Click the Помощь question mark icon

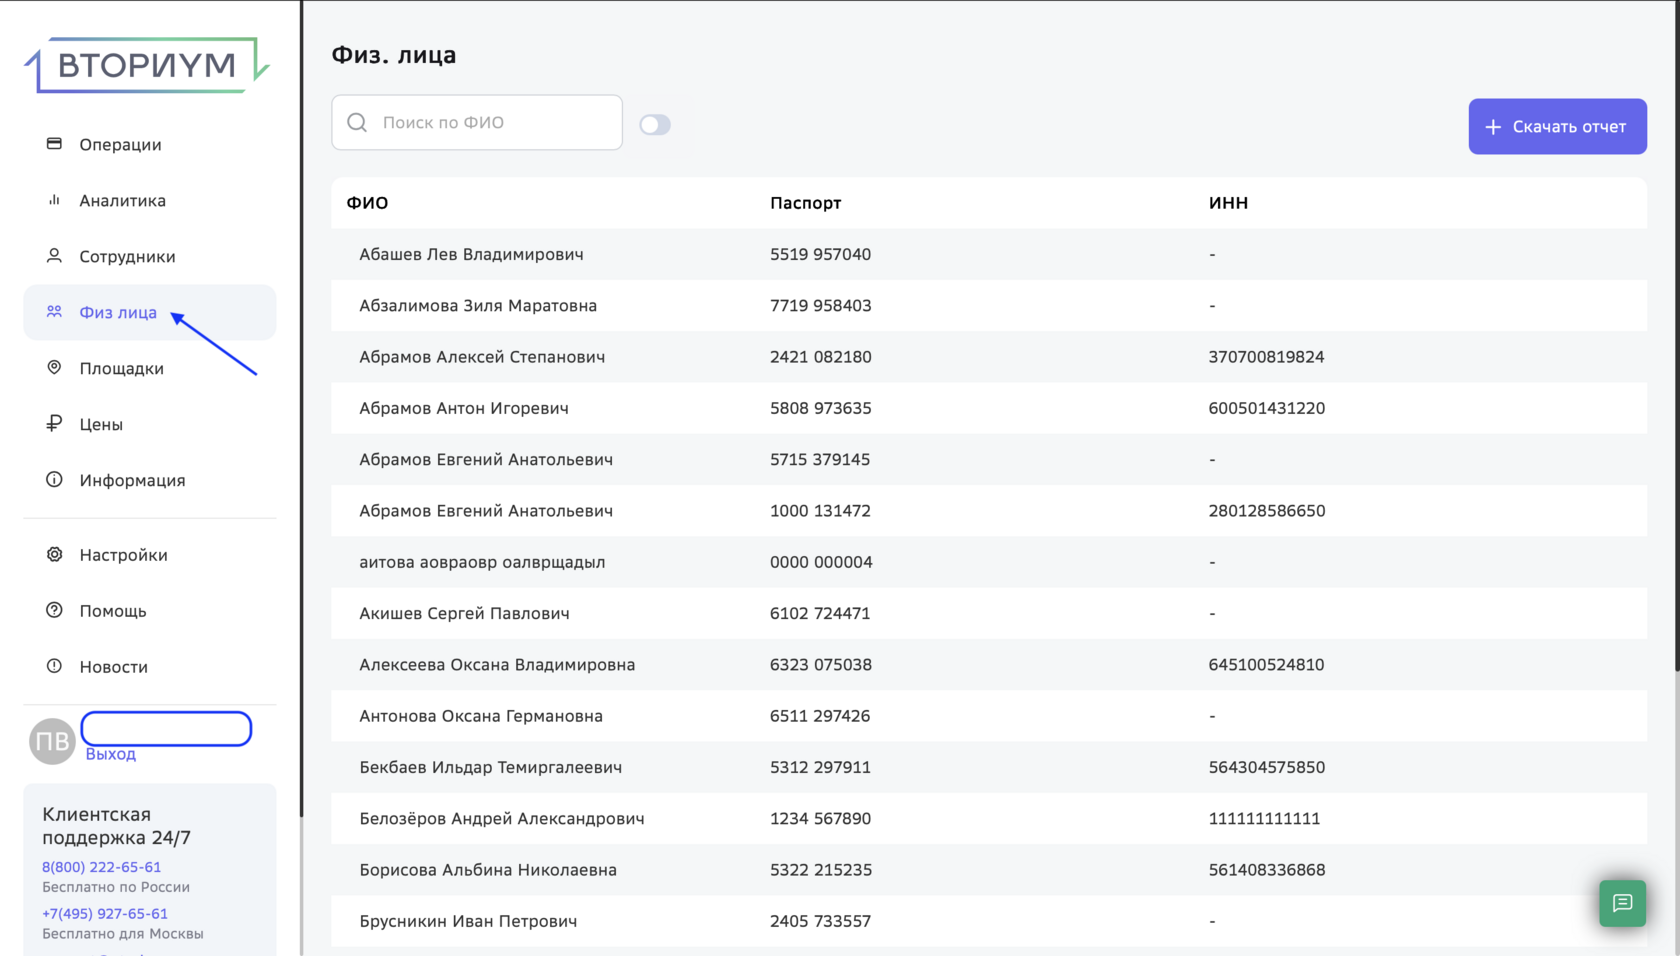pyautogui.click(x=54, y=610)
